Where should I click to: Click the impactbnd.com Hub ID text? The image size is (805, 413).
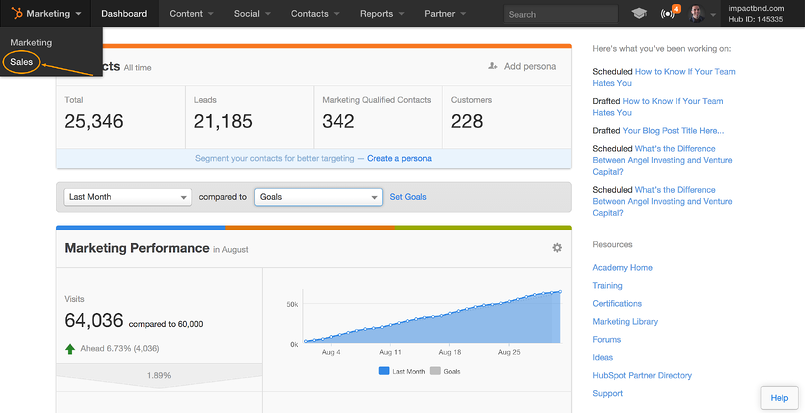pos(756,14)
